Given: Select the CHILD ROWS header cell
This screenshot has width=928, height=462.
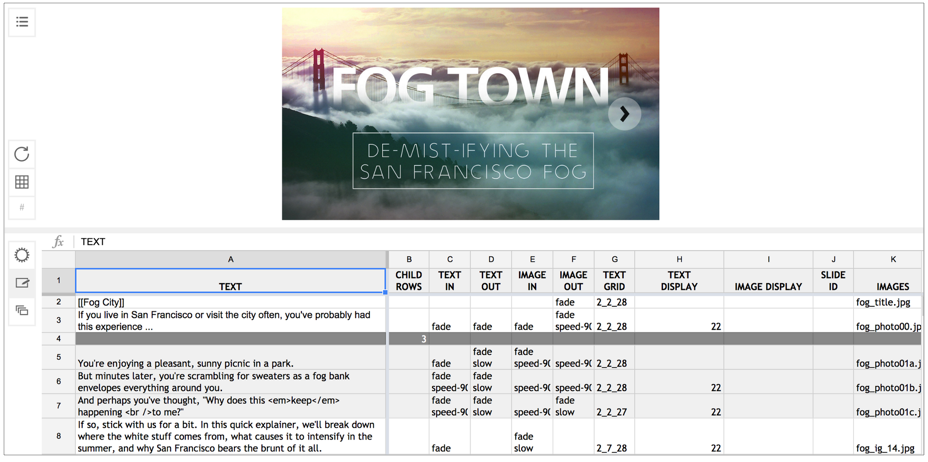Looking at the screenshot, I should pyautogui.click(x=409, y=281).
